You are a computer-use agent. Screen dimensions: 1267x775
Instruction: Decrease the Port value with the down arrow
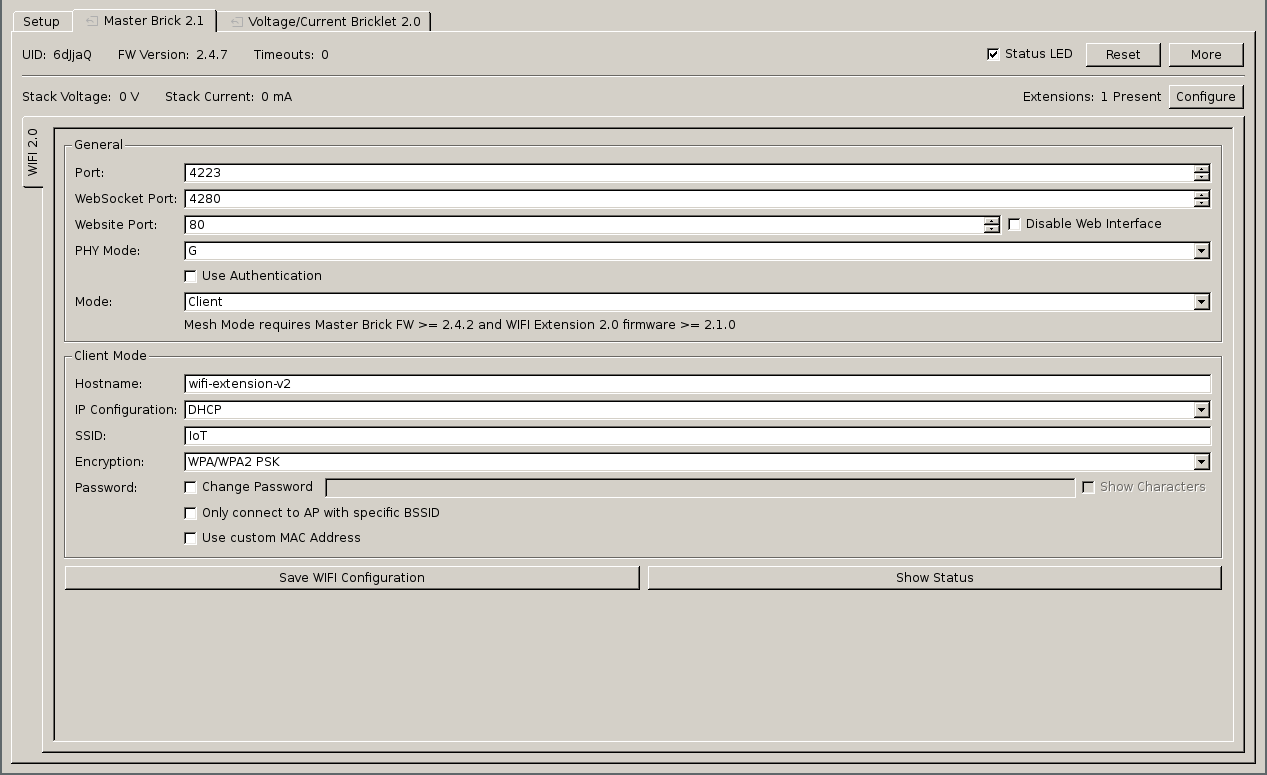tap(1201, 177)
